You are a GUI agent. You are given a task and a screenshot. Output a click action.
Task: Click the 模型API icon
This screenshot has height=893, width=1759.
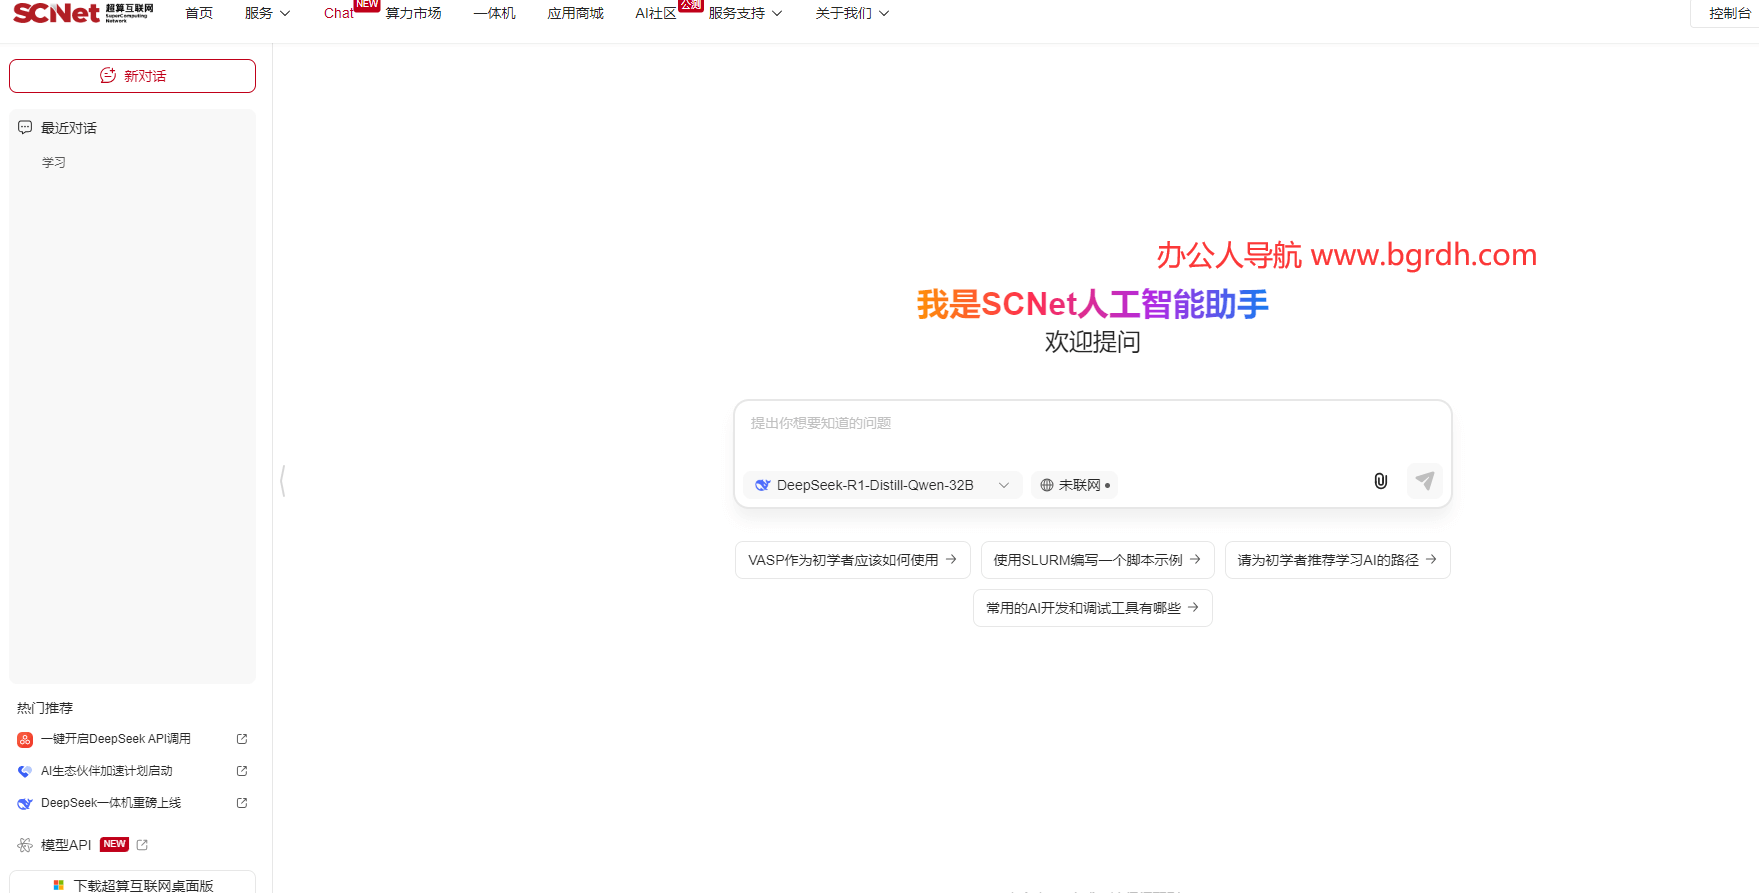[x=25, y=845]
